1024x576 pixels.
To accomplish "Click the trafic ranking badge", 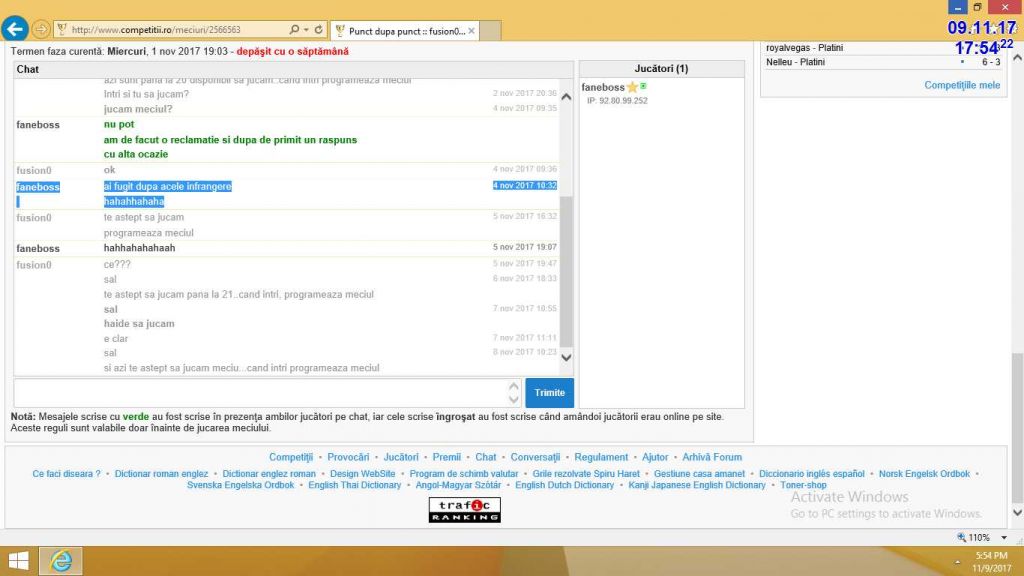I will (464, 510).
